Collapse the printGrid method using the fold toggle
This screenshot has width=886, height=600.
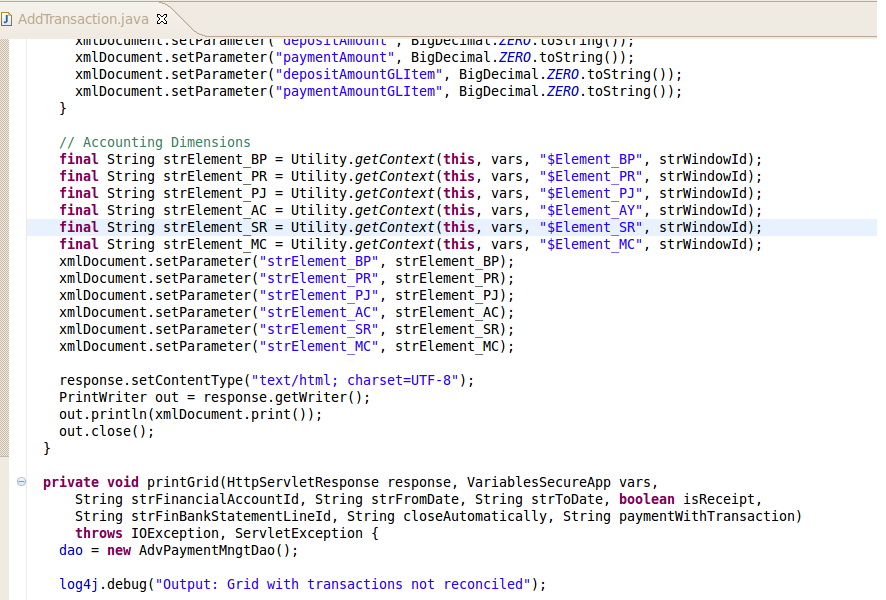tap(22, 482)
